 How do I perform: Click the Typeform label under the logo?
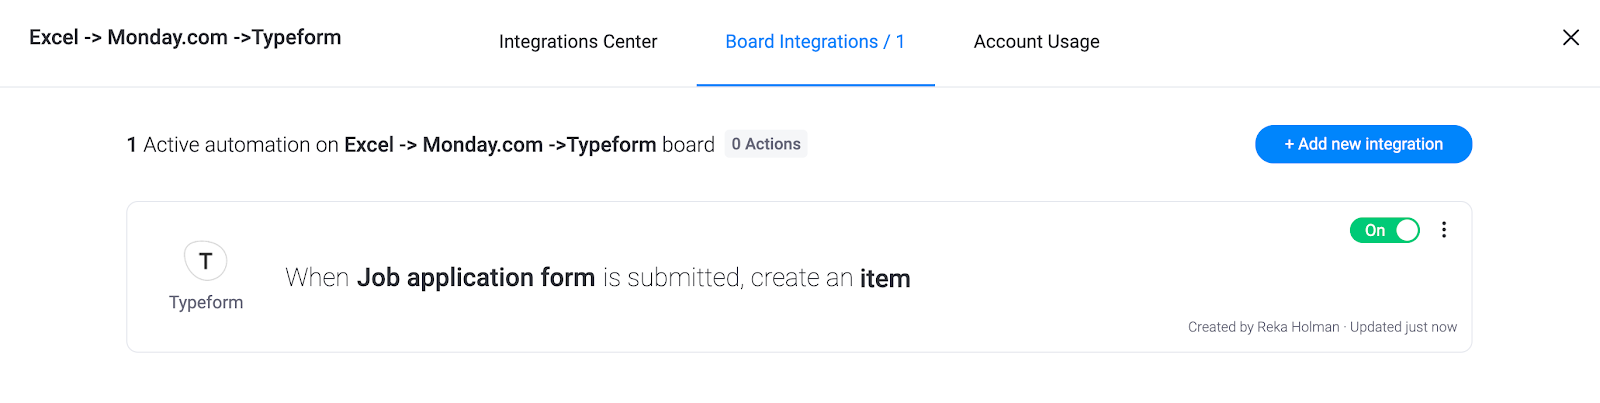(x=206, y=302)
